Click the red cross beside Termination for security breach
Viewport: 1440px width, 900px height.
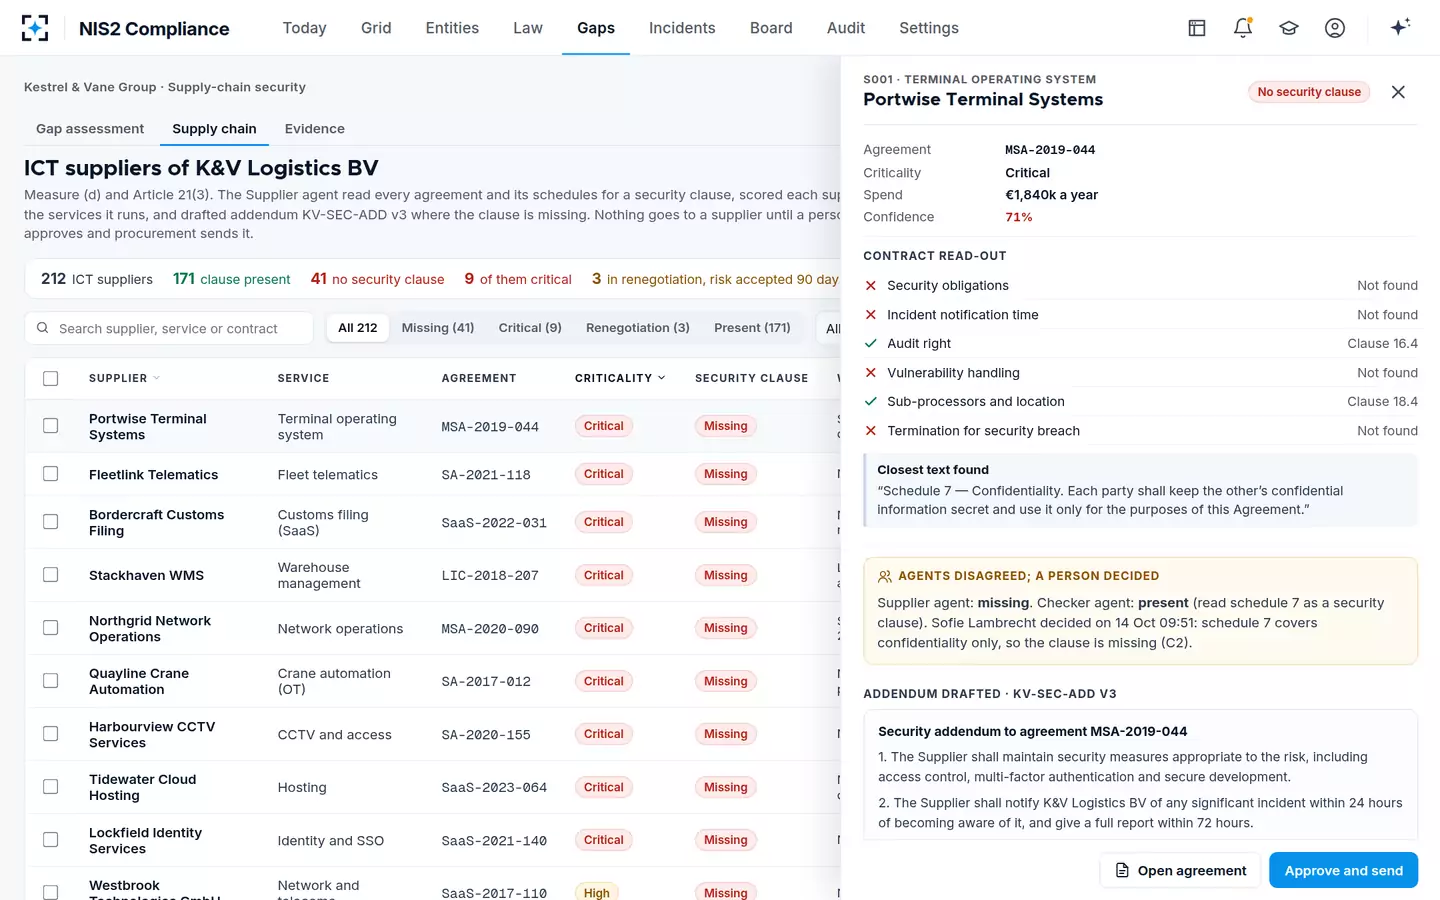click(871, 430)
